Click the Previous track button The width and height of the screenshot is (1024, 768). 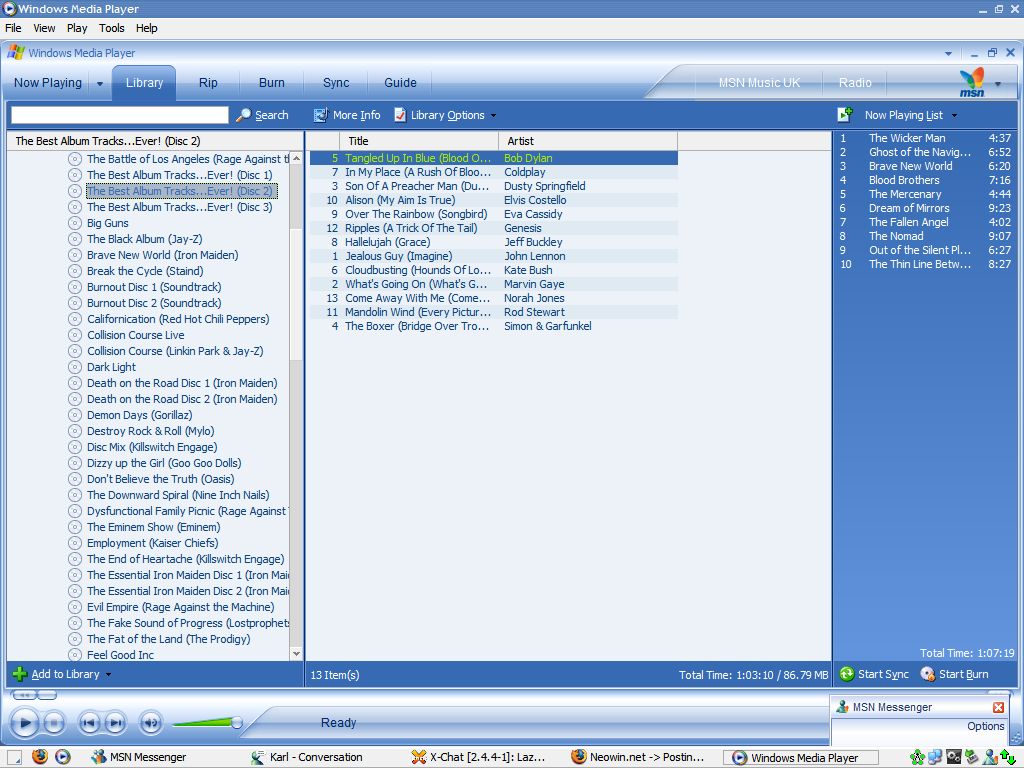click(89, 723)
